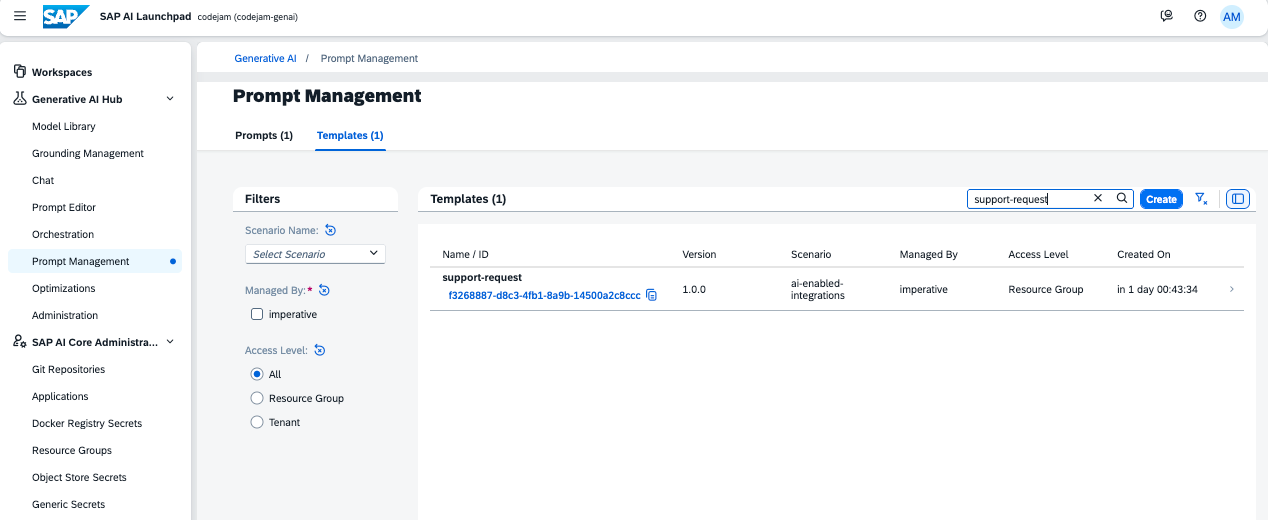Open support-request row details arrow
Screen dimensions: 1268x520
click(1231, 289)
